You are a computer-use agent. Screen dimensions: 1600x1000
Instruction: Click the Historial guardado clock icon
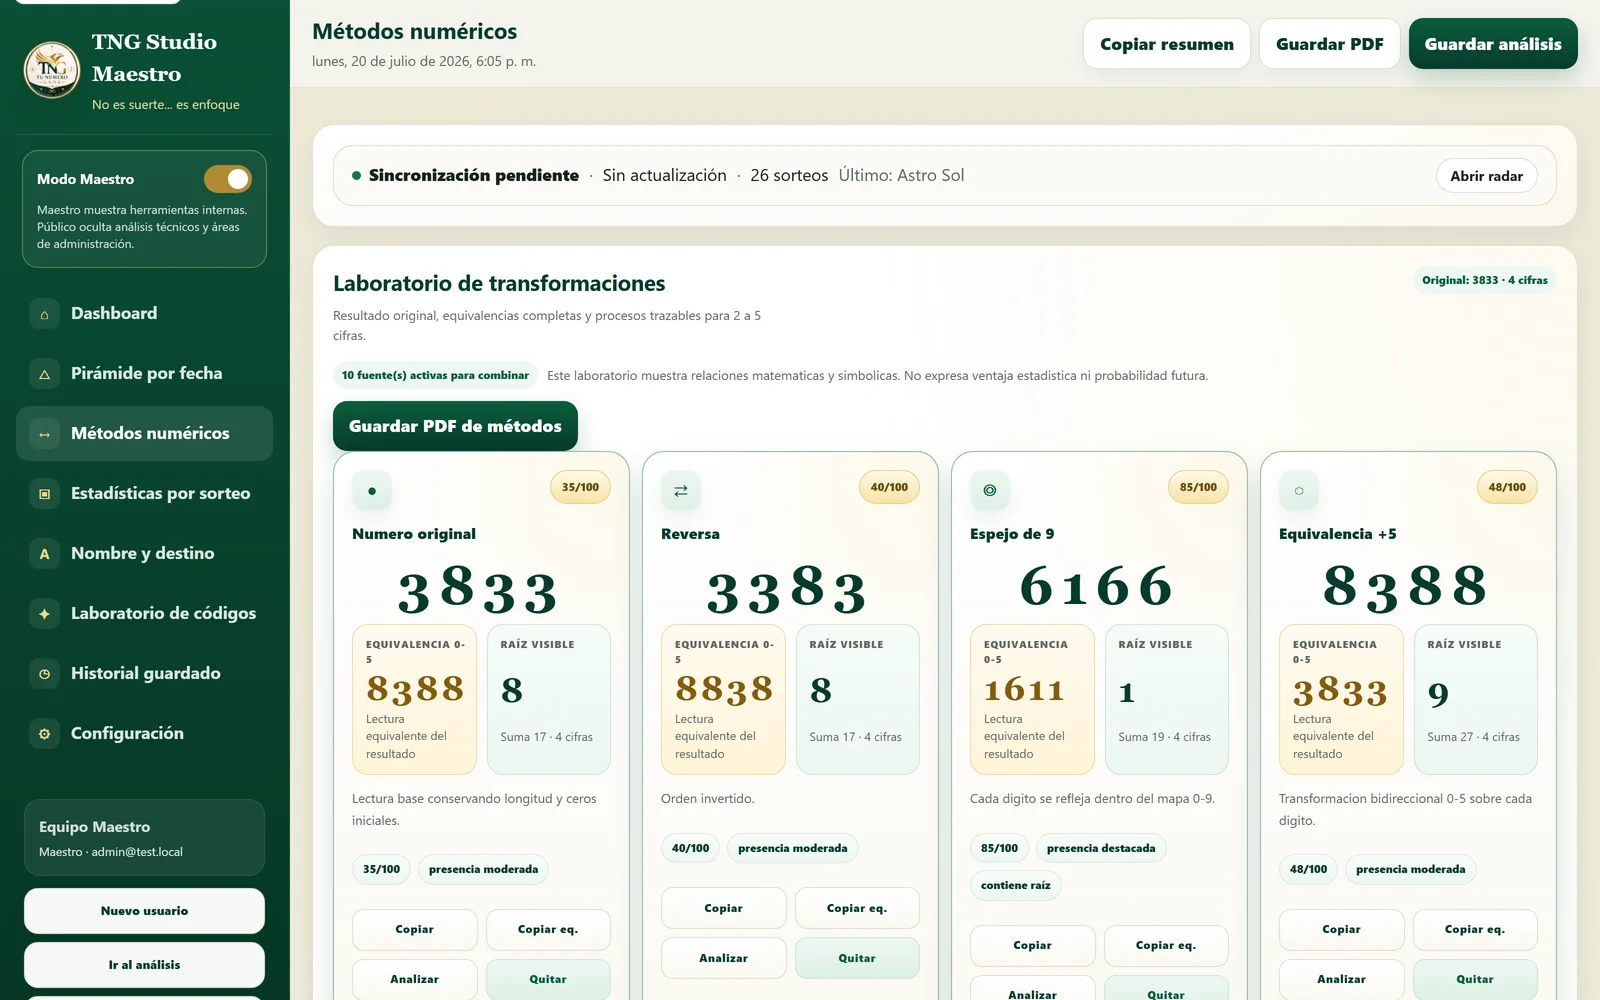coord(44,674)
